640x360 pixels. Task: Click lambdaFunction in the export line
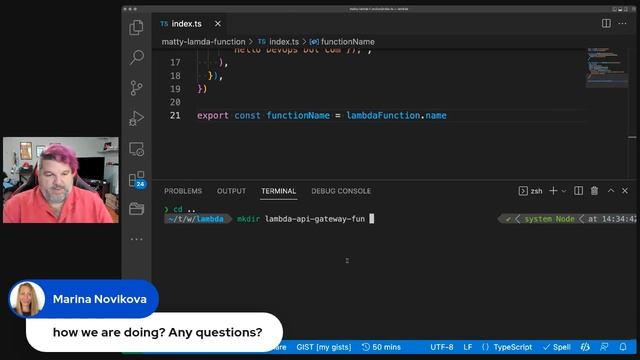coord(383,116)
